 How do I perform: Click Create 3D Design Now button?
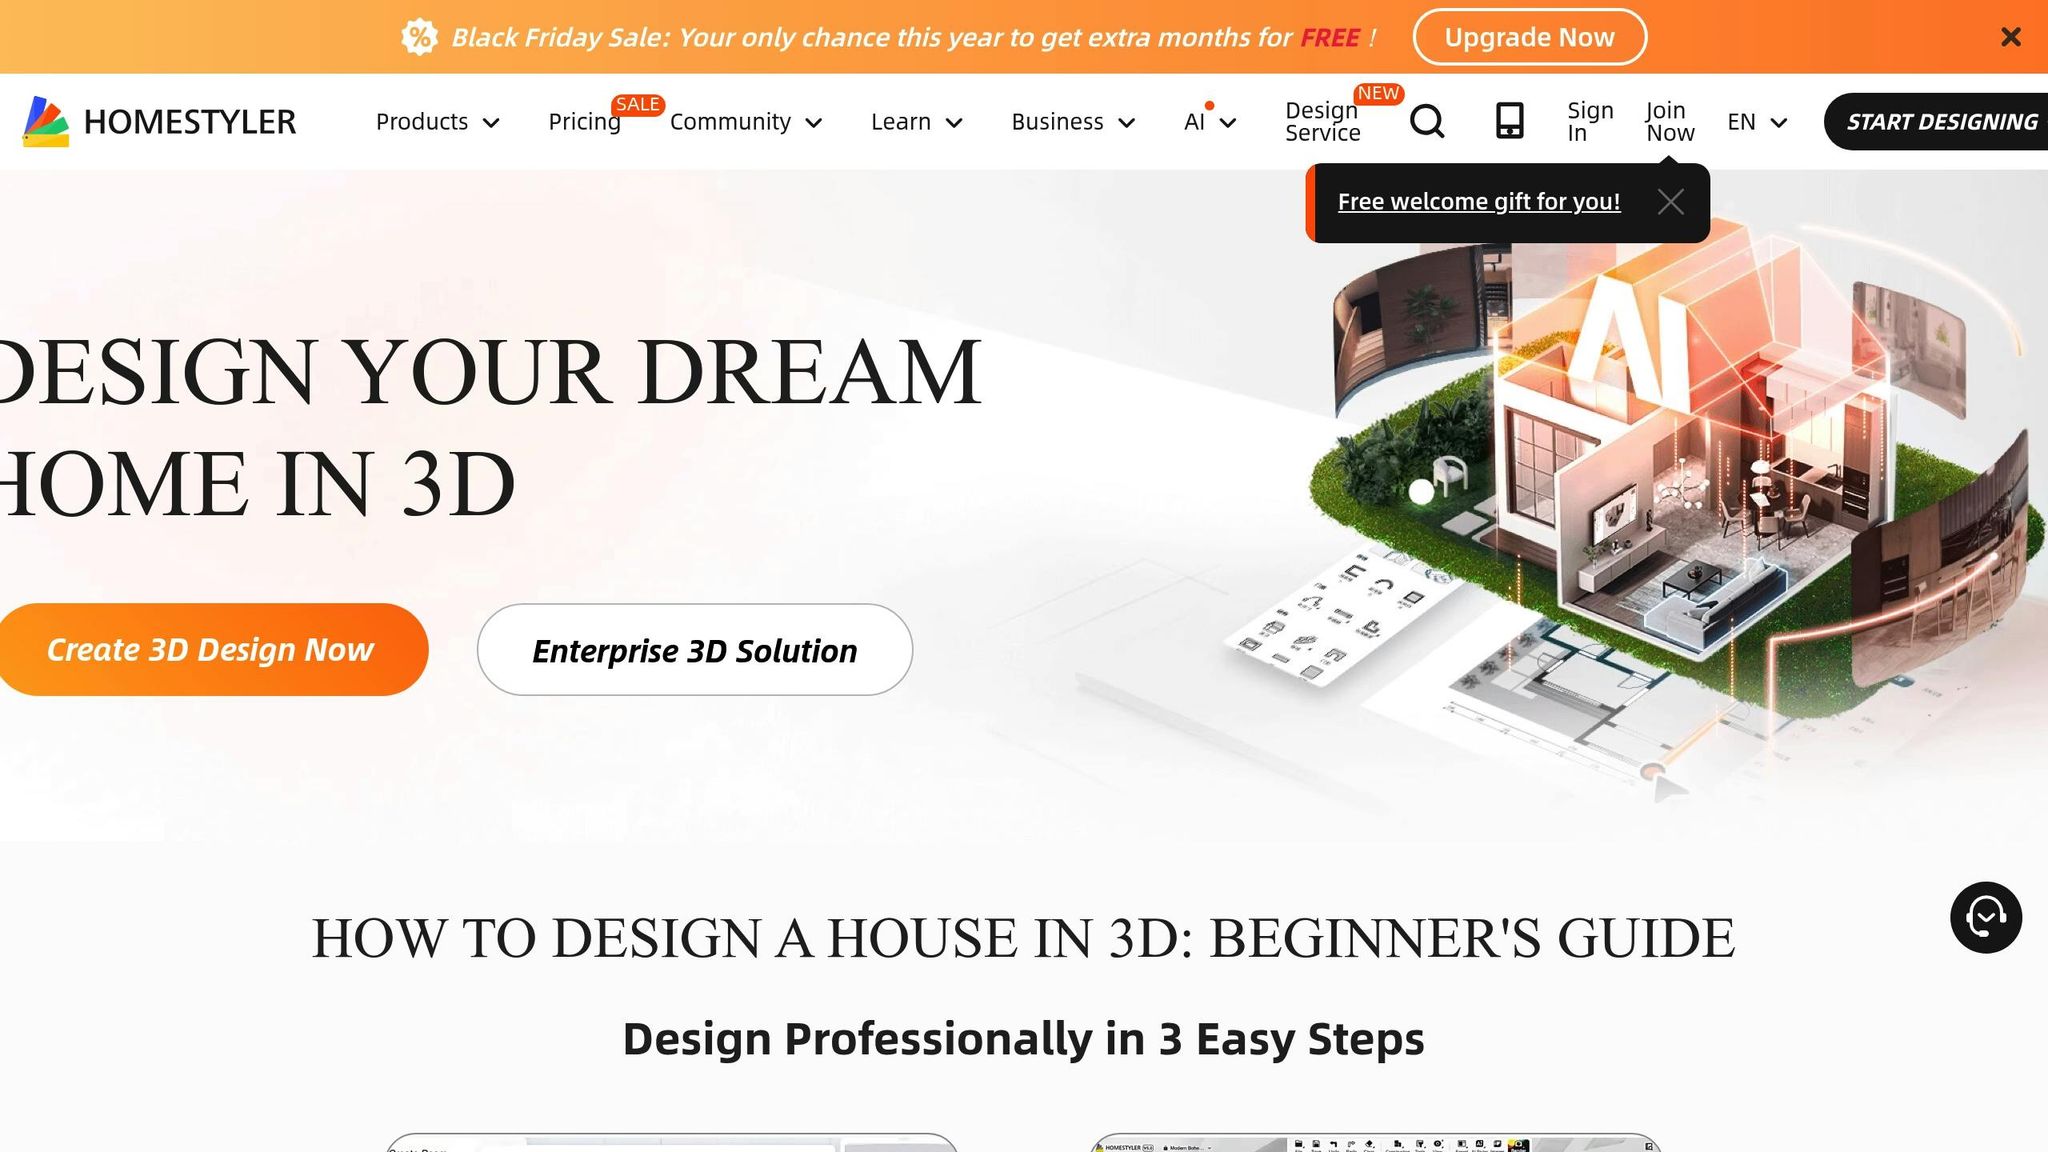pyautogui.click(x=210, y=650)
